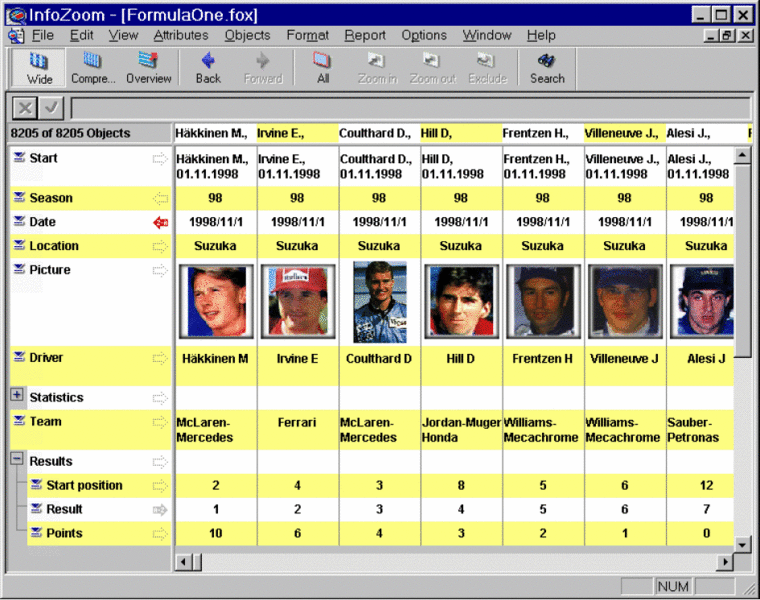The image size is (760, 600).
Task: Select Coulthard's driver photo
Action: click(x=380, y=302)
